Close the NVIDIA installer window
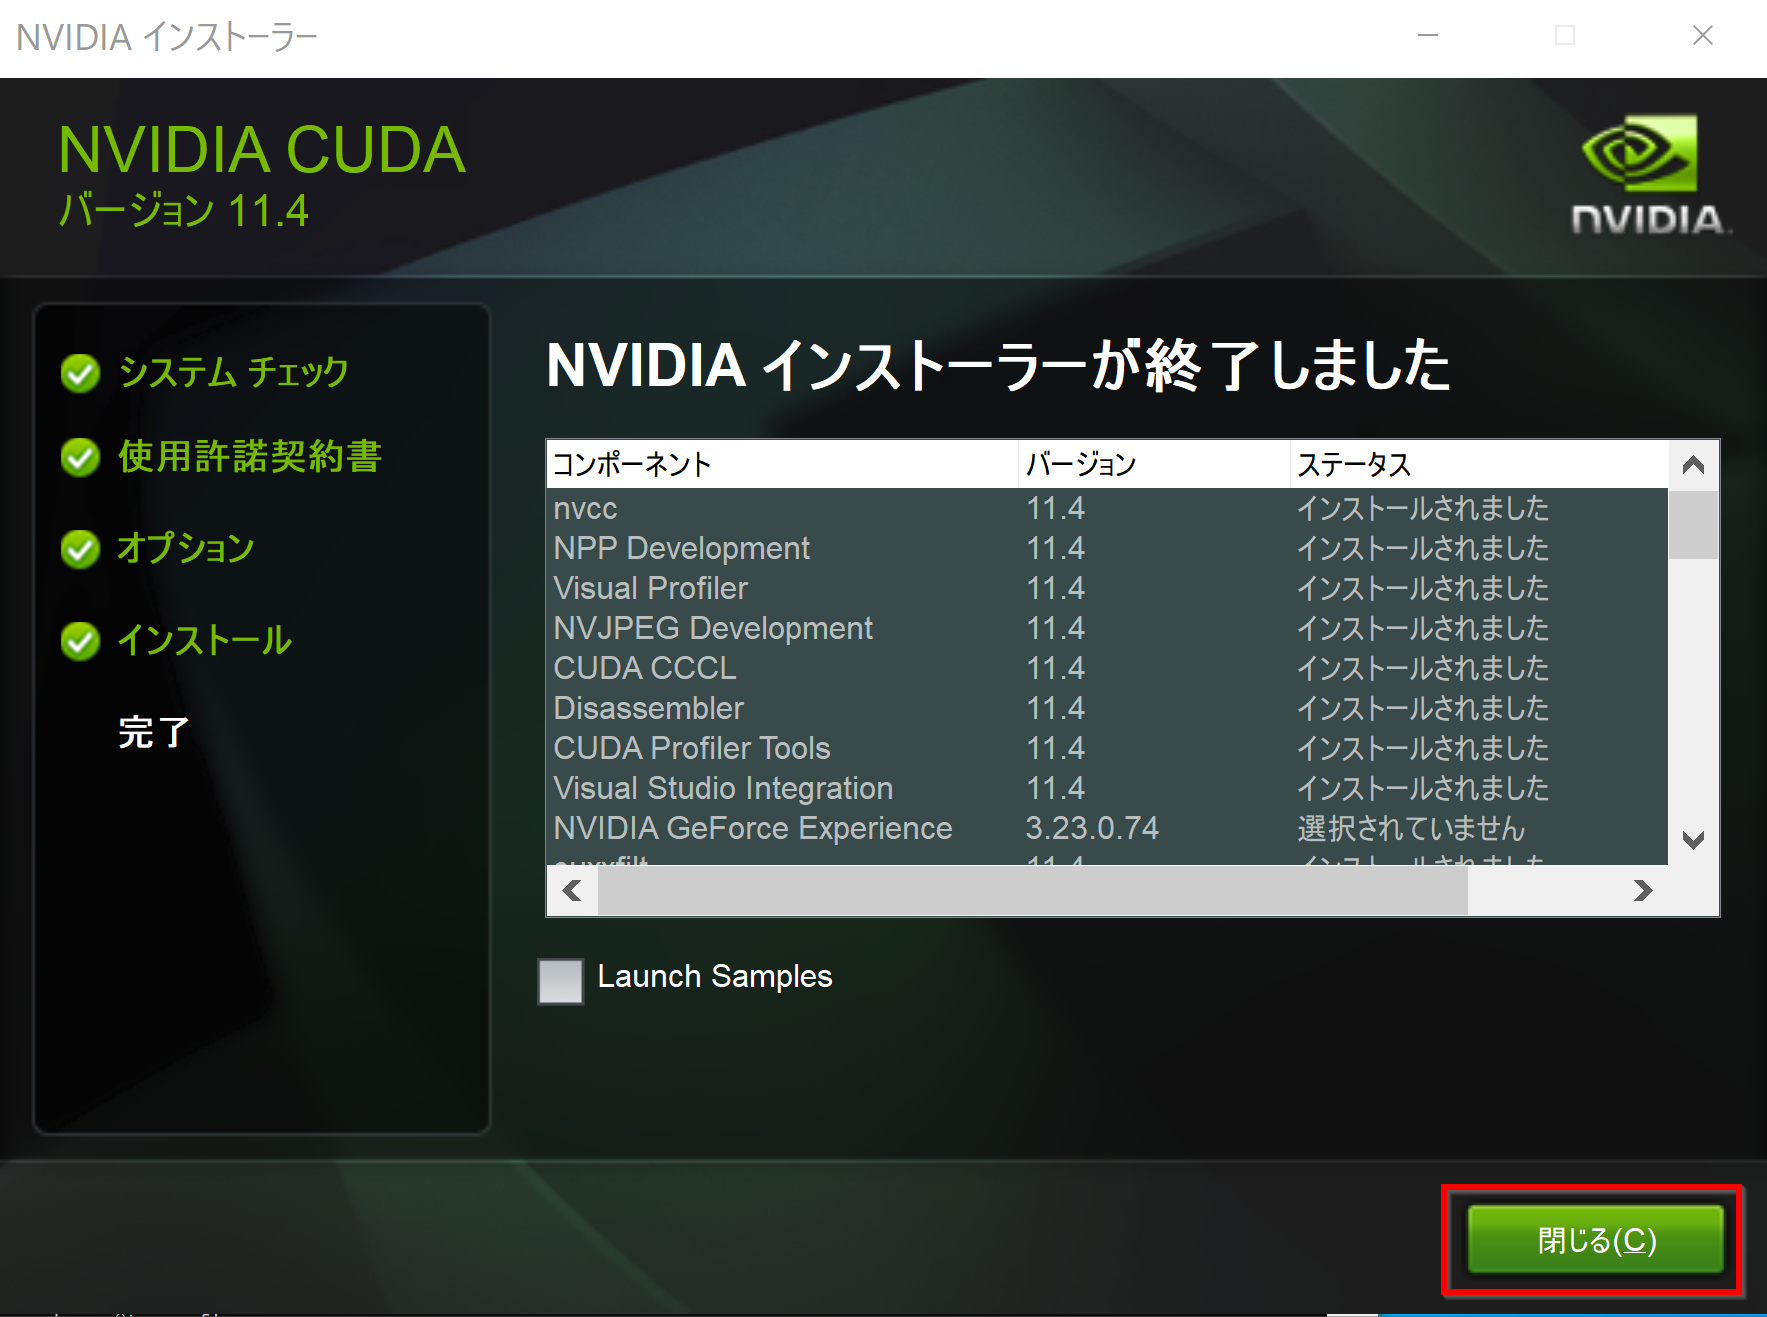This screenshot has height=1317, width=1767. point(1594,1240)
